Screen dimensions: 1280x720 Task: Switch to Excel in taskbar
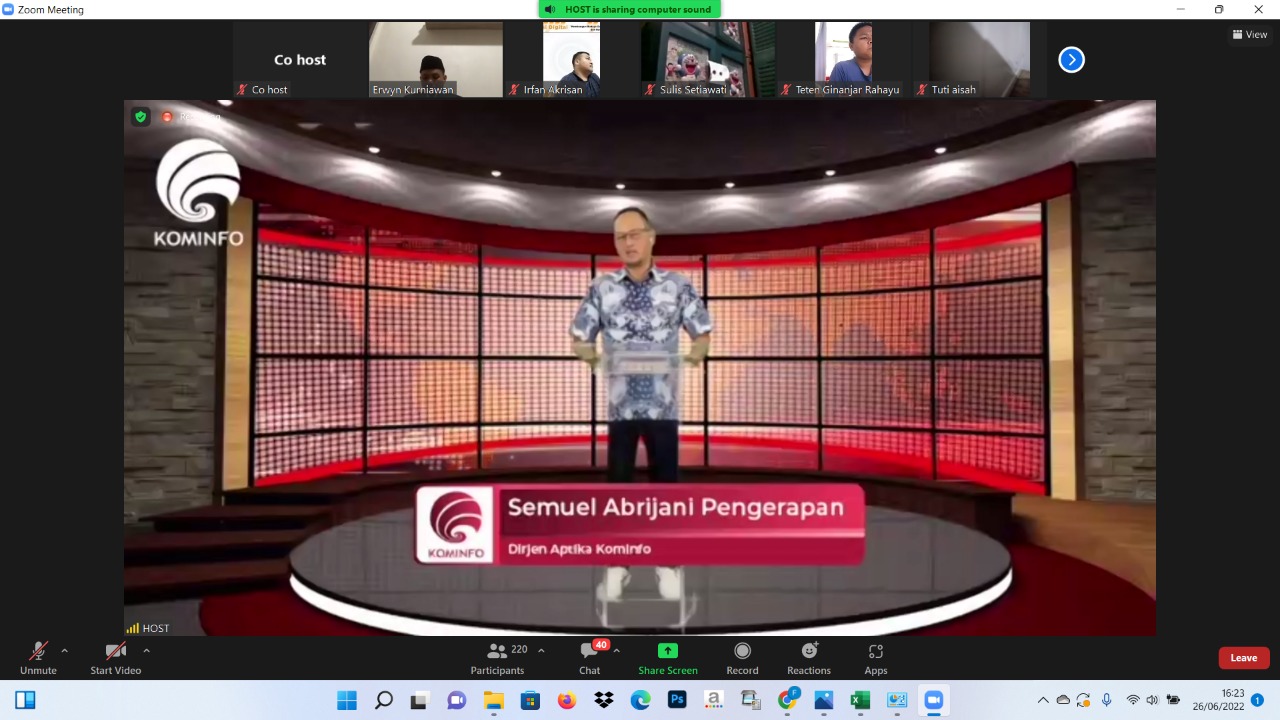860,700
